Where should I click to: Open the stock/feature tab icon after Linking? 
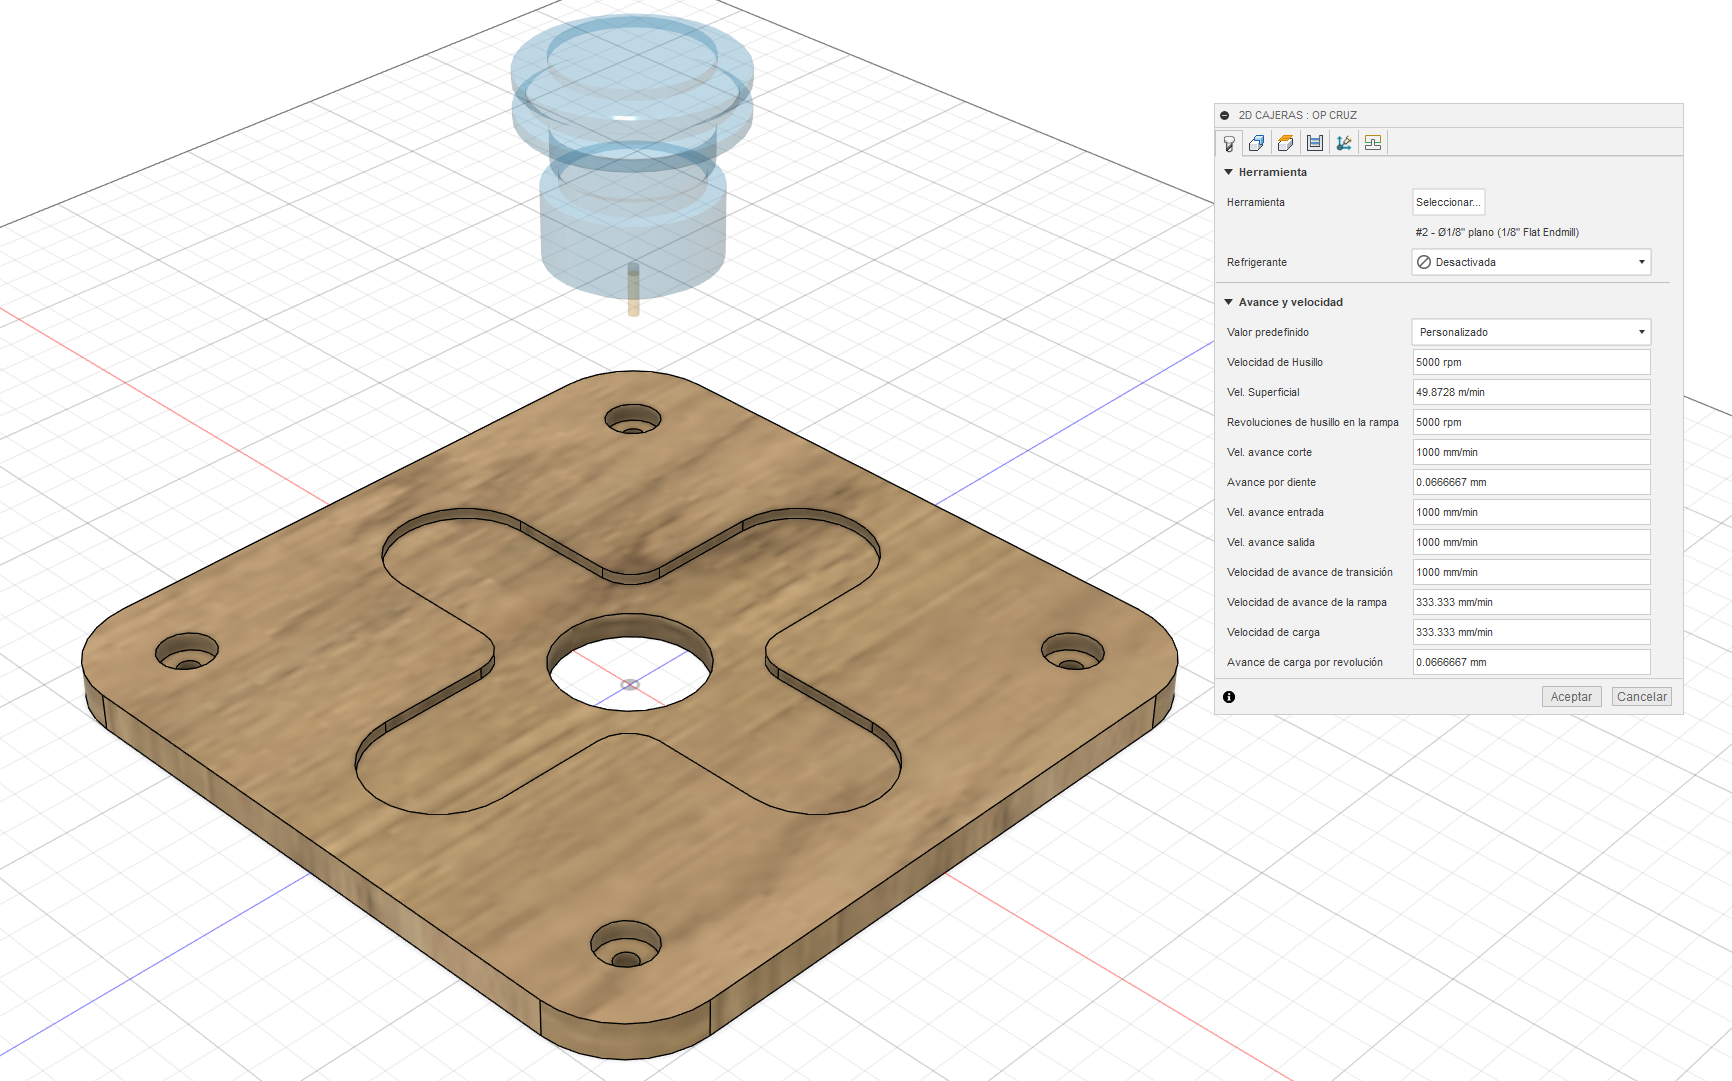tap(1373, 143)
